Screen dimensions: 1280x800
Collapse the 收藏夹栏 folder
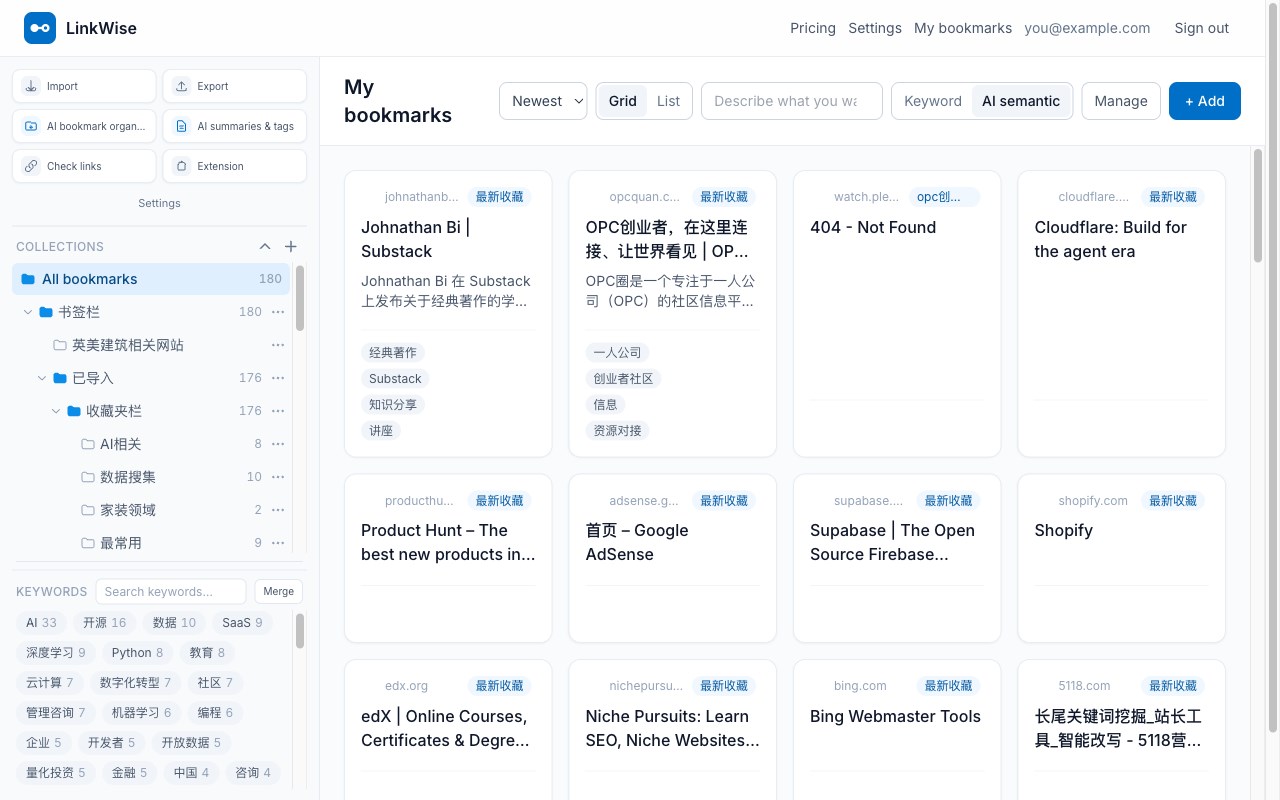56,411
